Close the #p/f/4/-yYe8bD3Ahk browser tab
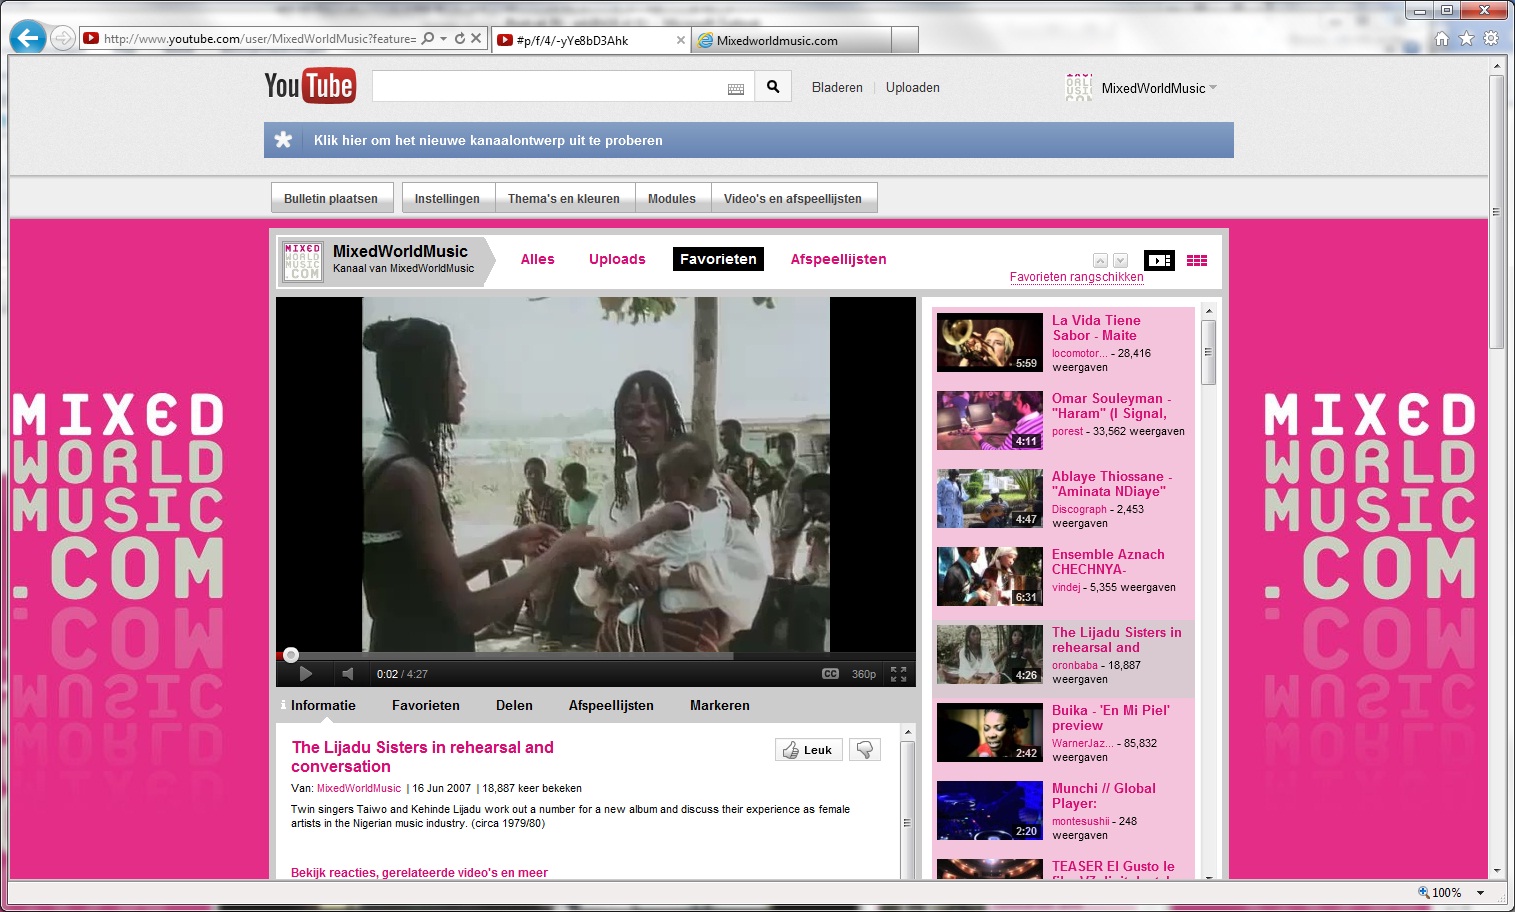1515x912 pixels. coord(681,40)
